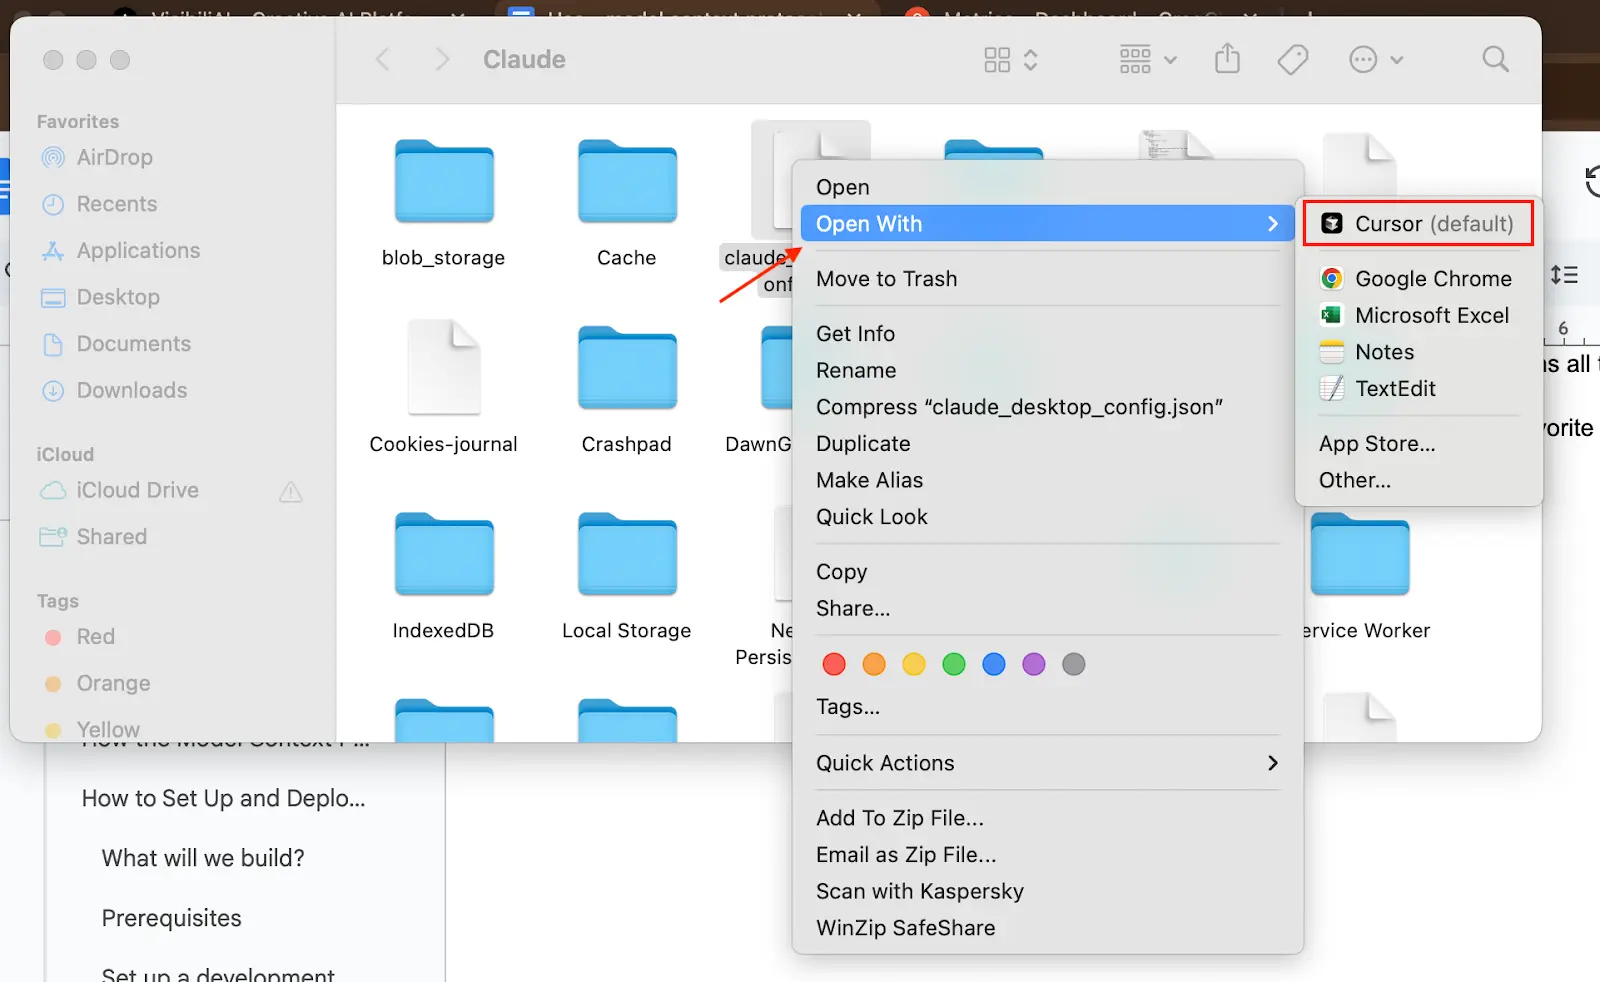Select the Orange tag in sidebar
Image resolution: width=1600 pixels, height=982 pixels.
coord(97,684)
